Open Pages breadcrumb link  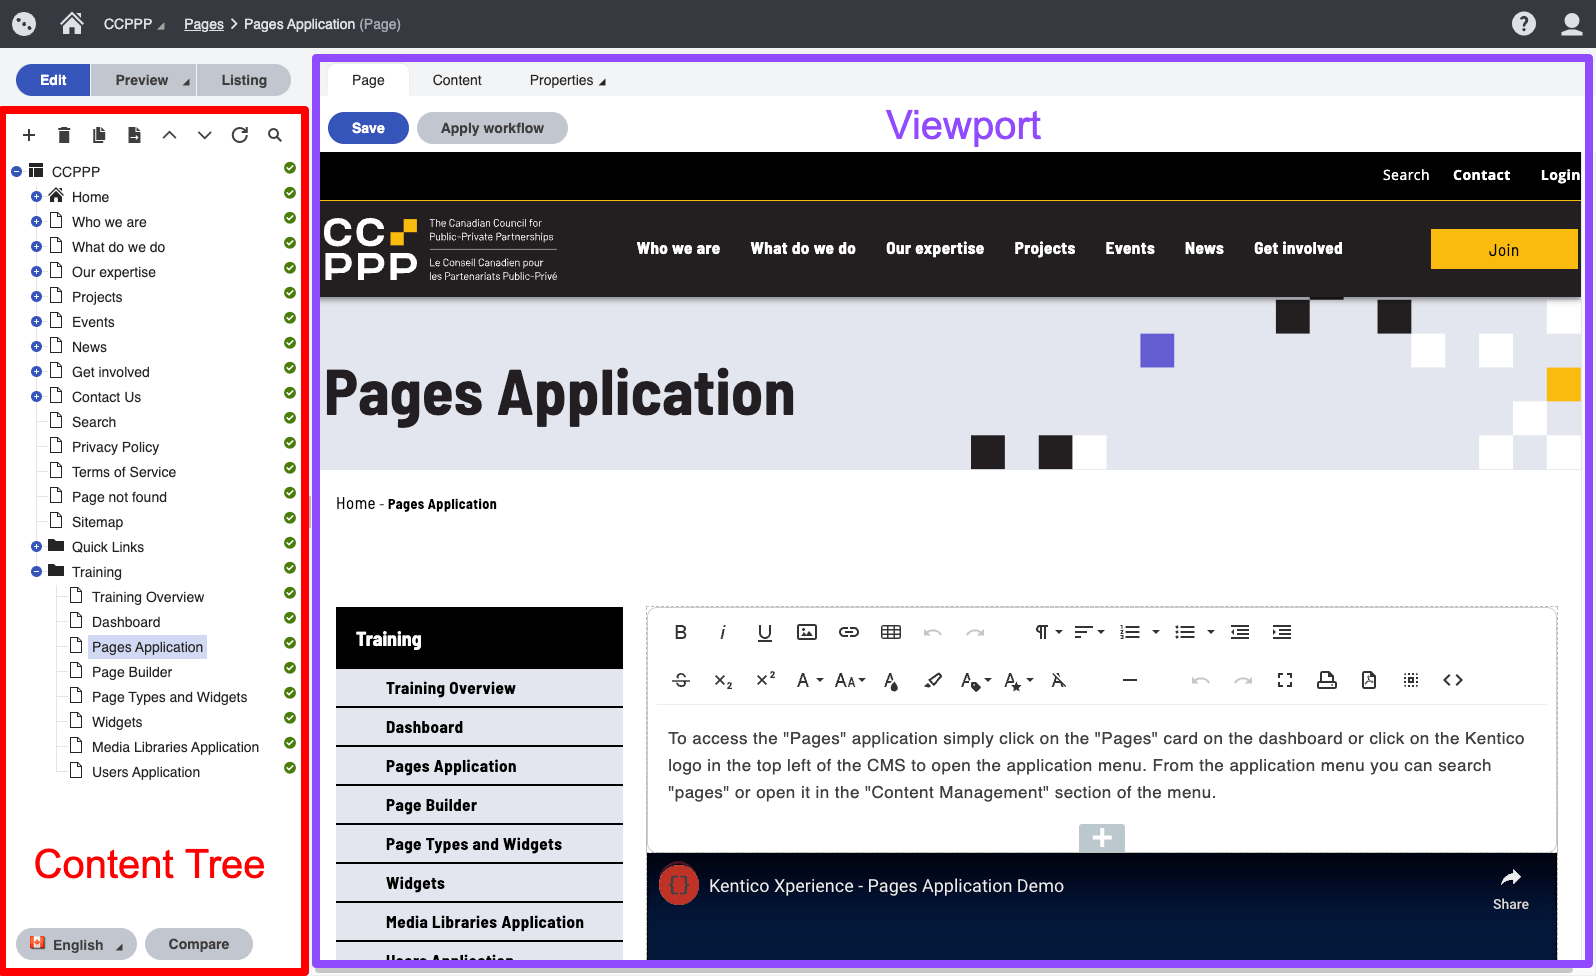(204, 24)
